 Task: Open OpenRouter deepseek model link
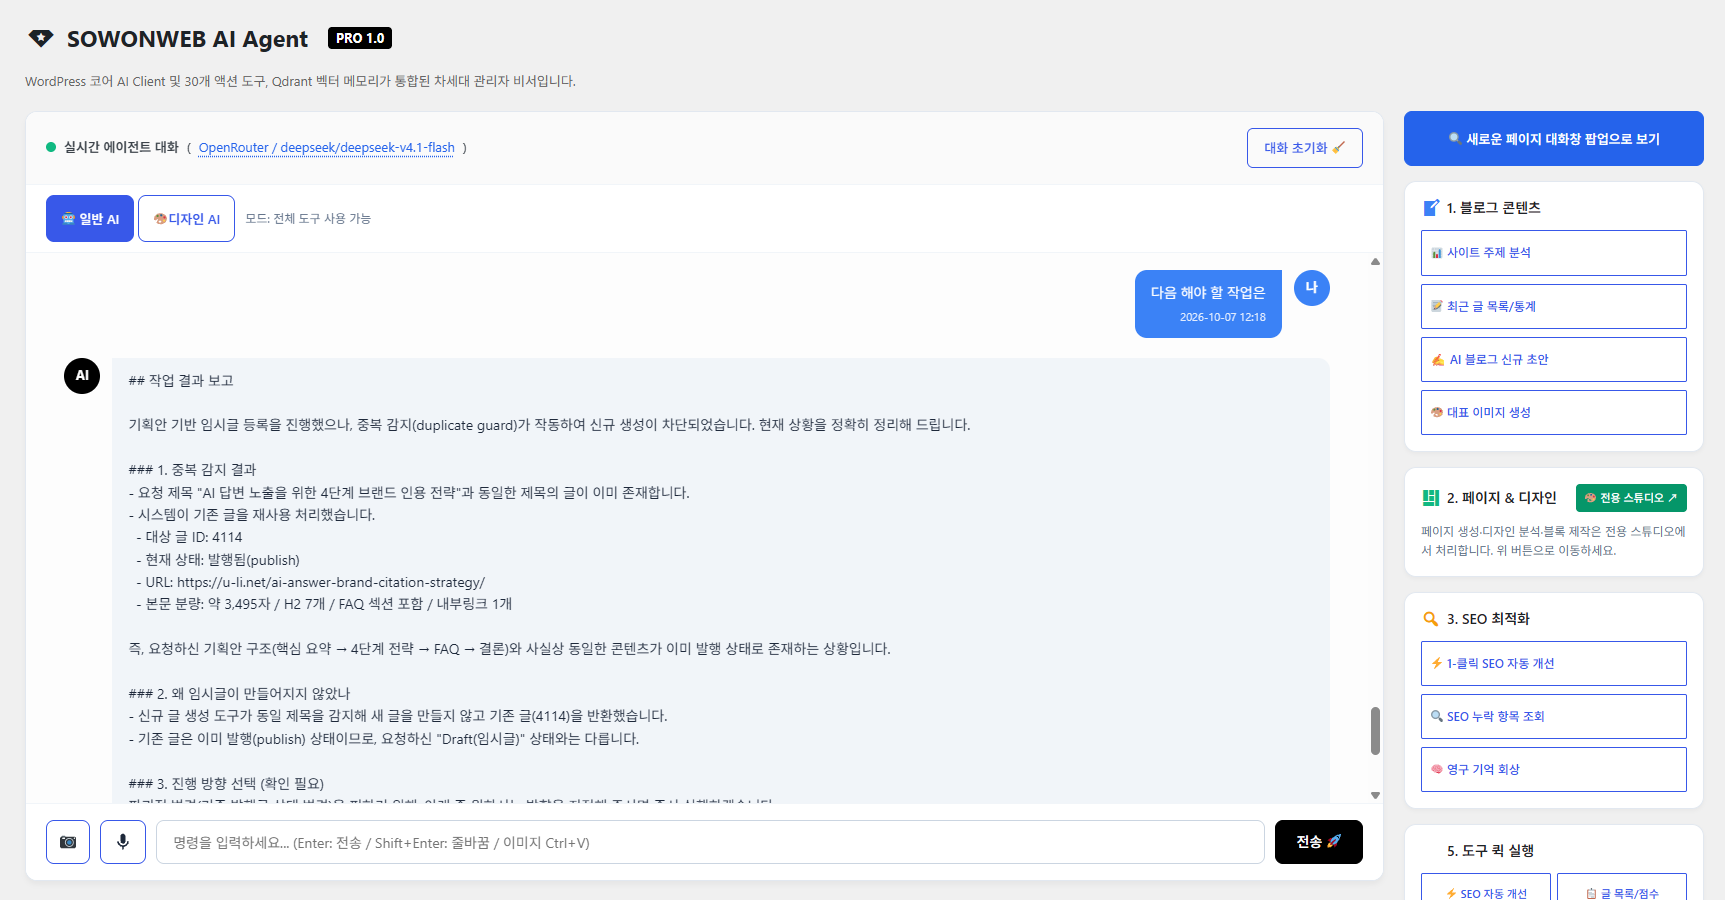[x=326, y=148]
